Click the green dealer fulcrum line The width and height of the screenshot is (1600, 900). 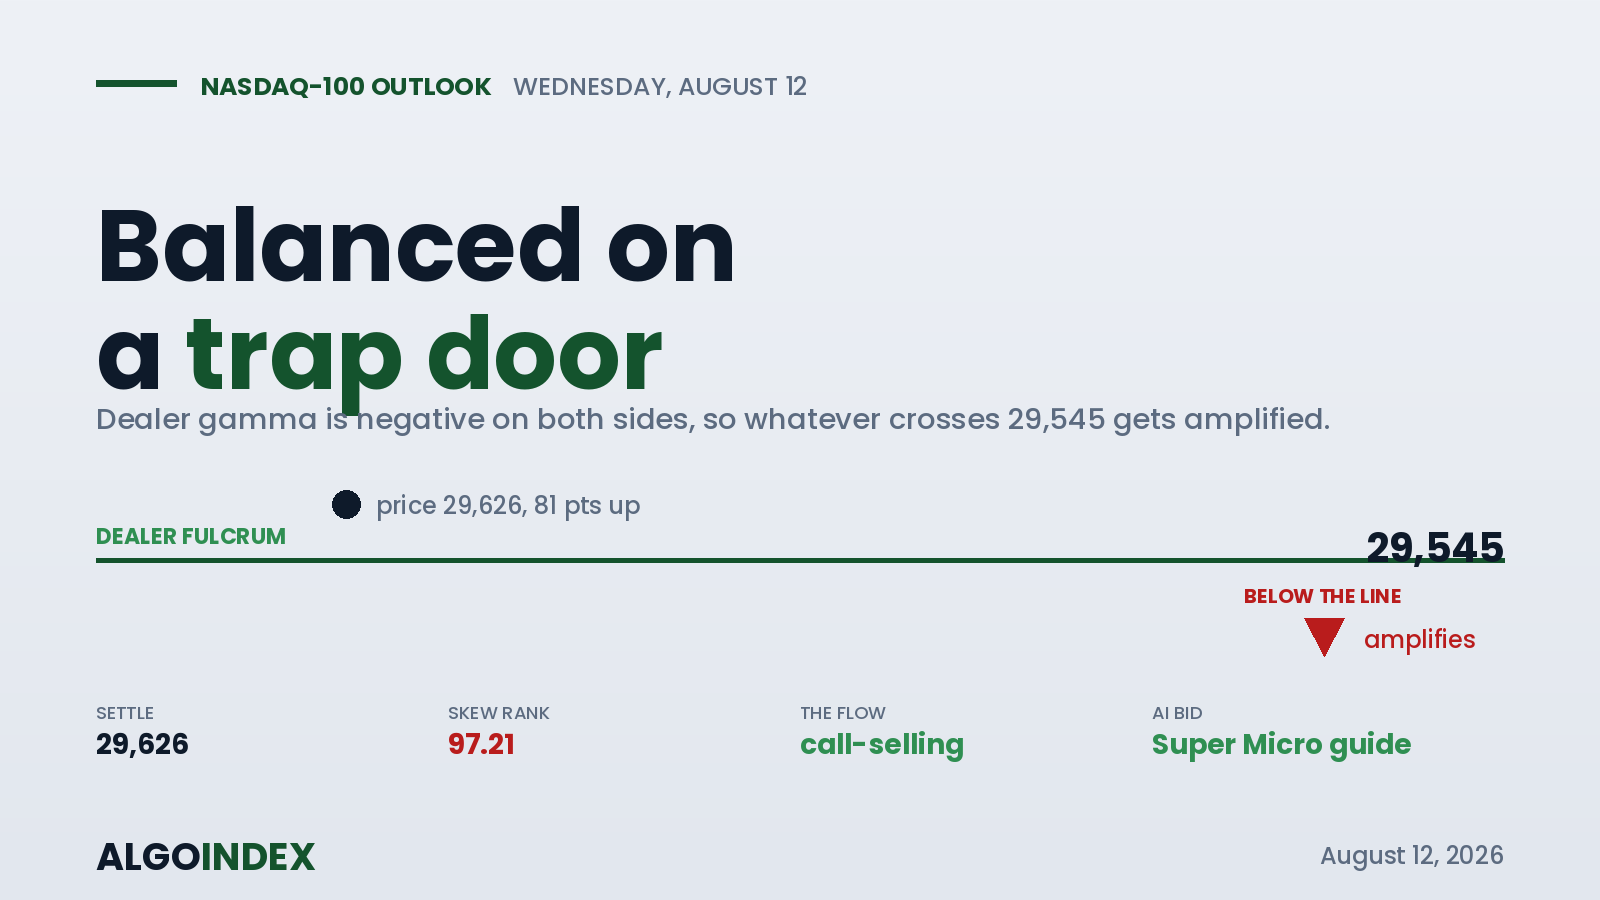(800, 560)
